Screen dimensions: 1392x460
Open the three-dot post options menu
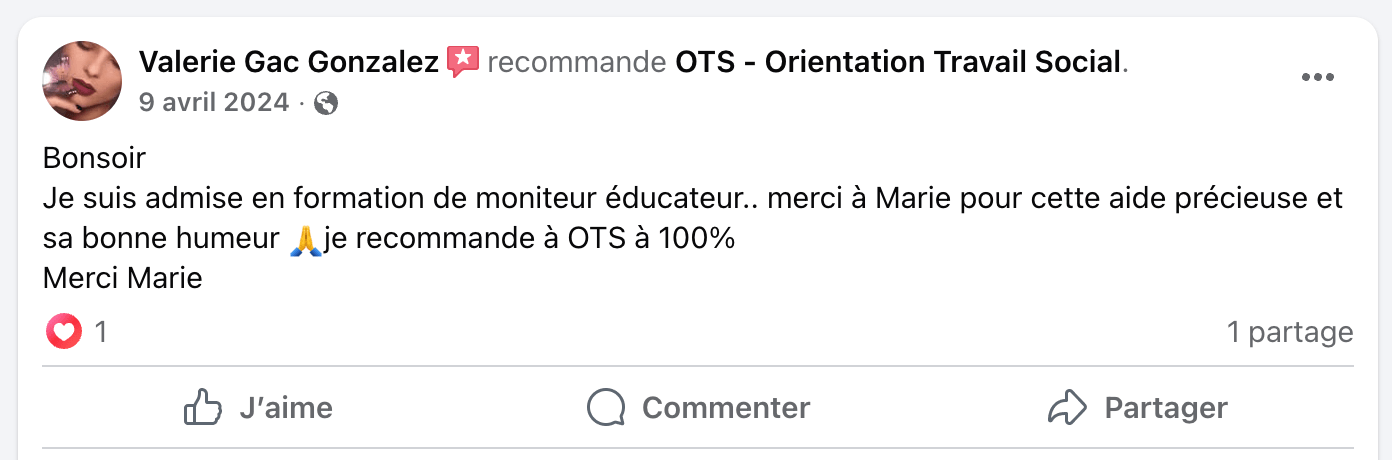[1317, 78]
